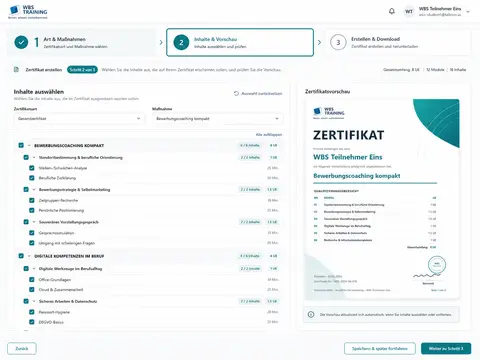
Task: Open the Maßnahme dropdown
Action: (x=218, y=119)
